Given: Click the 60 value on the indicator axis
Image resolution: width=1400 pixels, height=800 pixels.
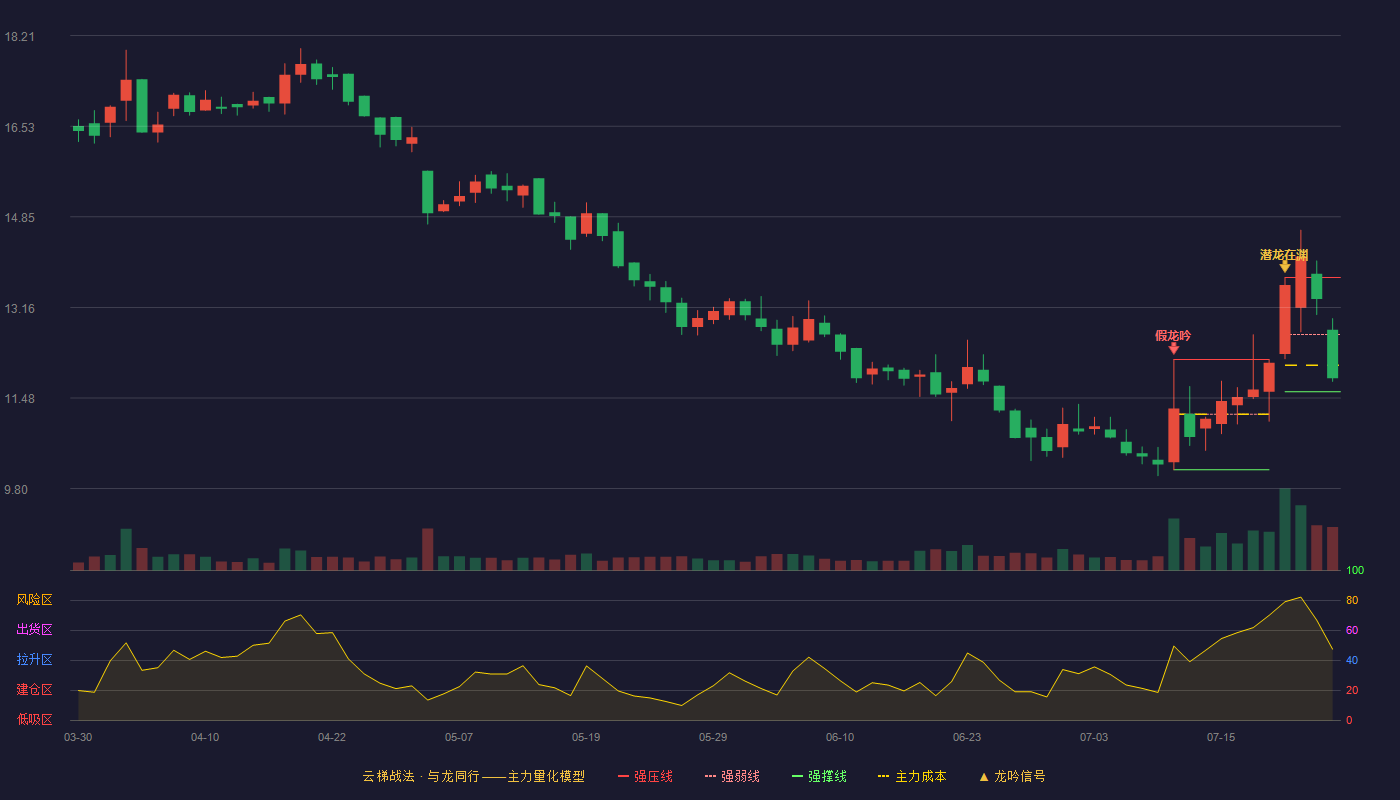Looking at the screenshot, I should coord(1352,630).
